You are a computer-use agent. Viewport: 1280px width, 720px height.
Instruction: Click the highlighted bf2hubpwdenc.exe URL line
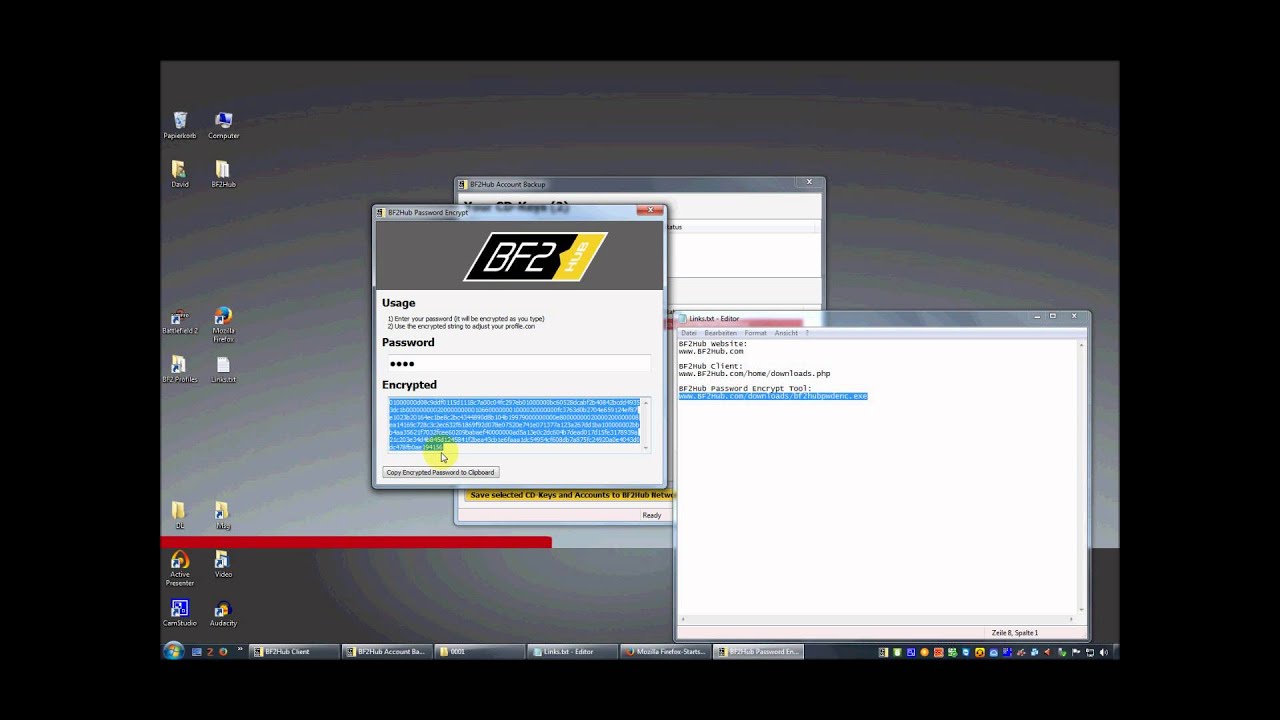tap(773, 396)
